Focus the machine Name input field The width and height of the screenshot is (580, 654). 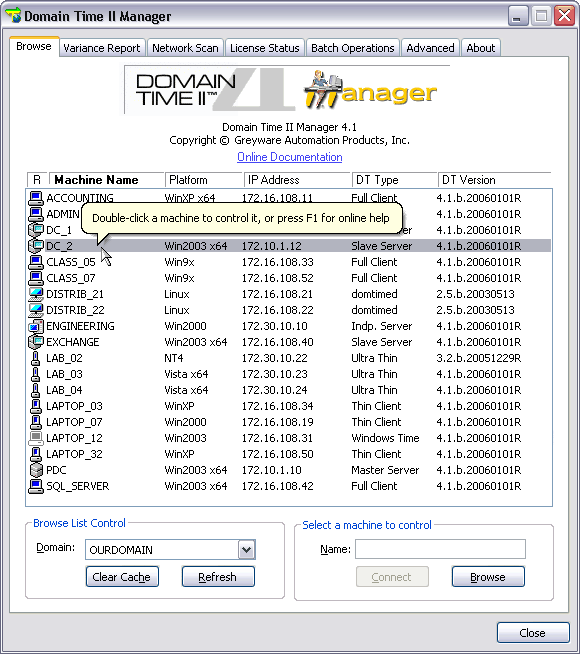click(x=440, y=549)
